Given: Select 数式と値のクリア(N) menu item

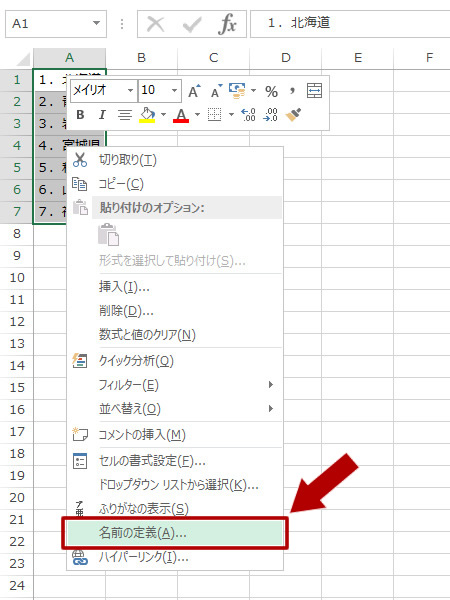Looking at the screenshot, I should coord(175,334).
